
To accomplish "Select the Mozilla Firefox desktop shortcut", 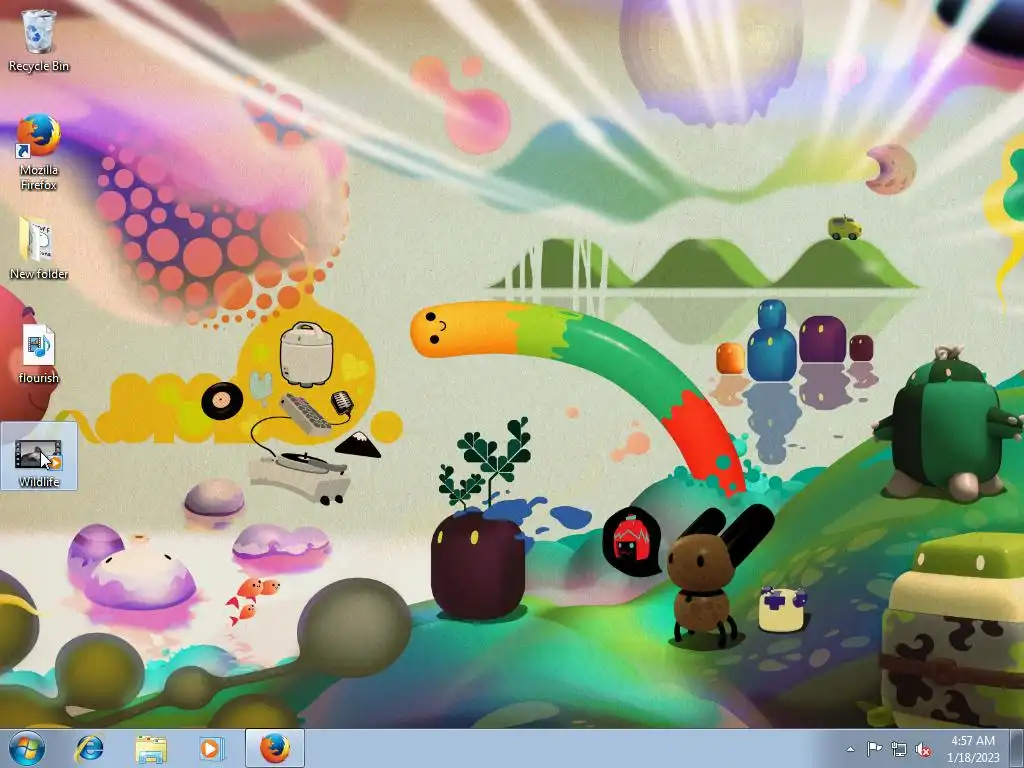I will 39,152.
